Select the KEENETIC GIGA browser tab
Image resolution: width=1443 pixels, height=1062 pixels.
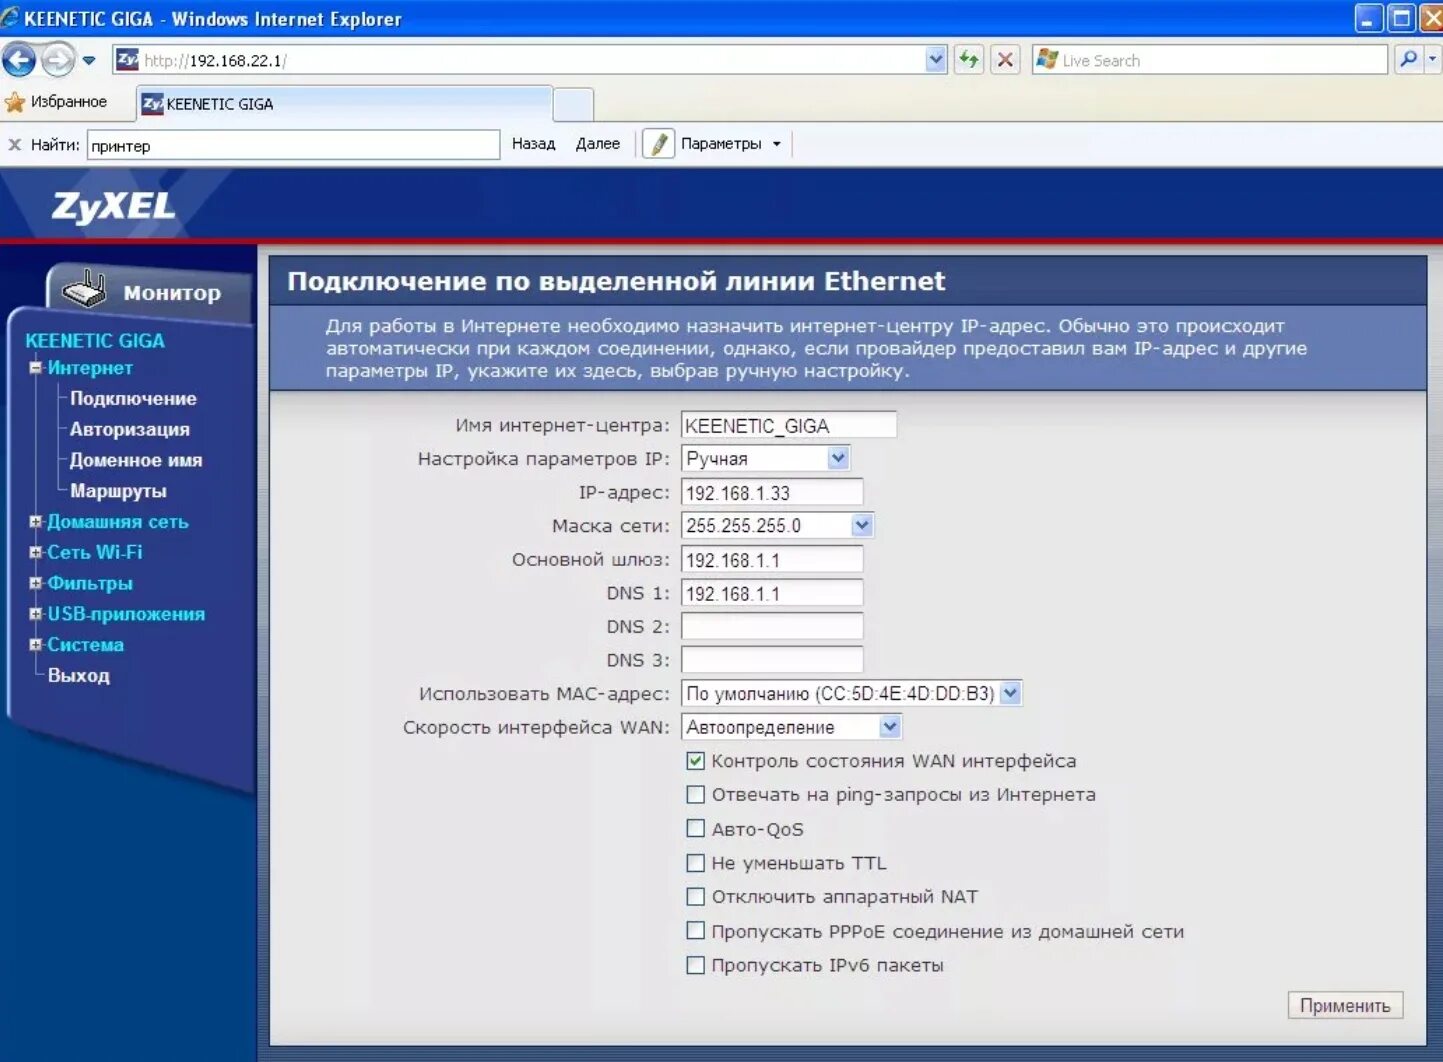pyautogui.click(x=344, y=104)
